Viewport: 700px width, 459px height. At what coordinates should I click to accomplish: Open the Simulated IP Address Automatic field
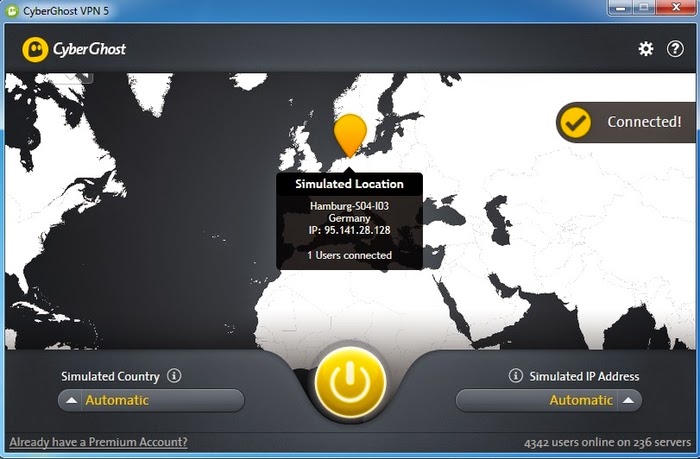[x=549, y=401]
